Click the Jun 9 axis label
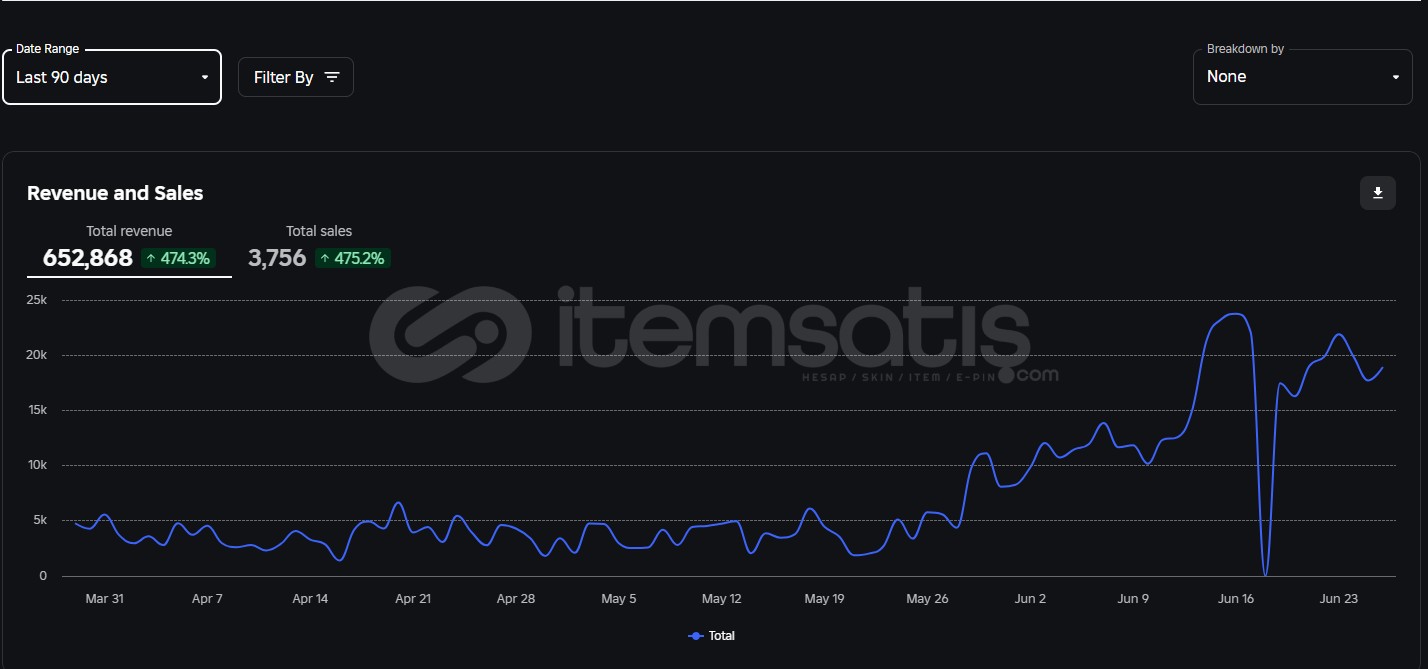This screenshot has width=1428, height=669. [1133, 599]
